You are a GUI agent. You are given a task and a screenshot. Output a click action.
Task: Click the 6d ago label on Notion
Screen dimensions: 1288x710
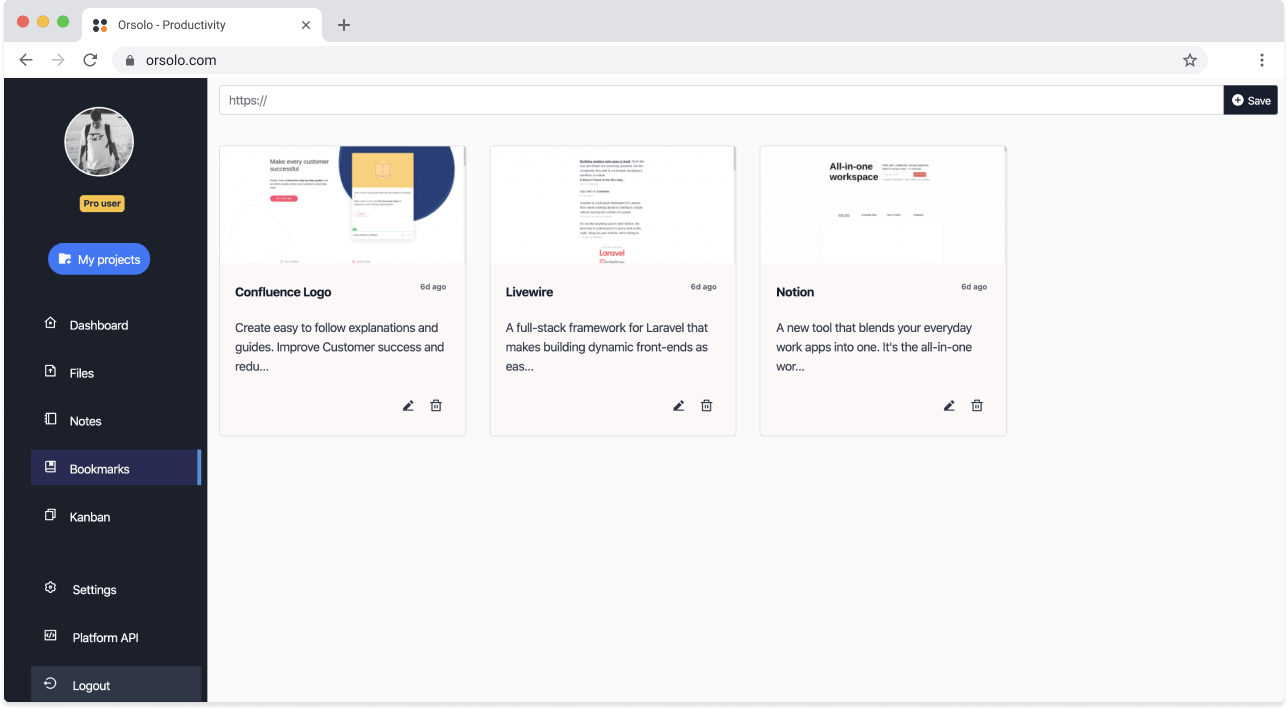click(974, 287)
